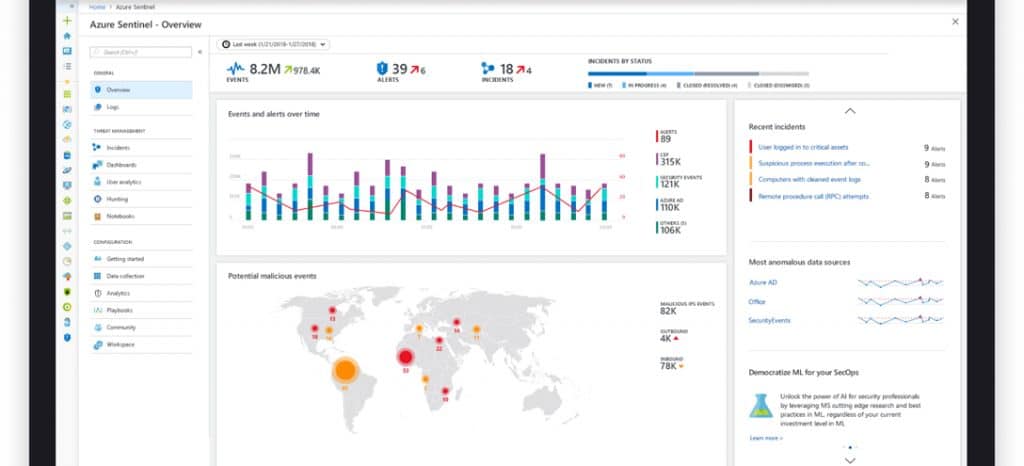Click the Dashboards icon in sidebar
Viewport: 1024px width, 466px height.
pos(97,165)
